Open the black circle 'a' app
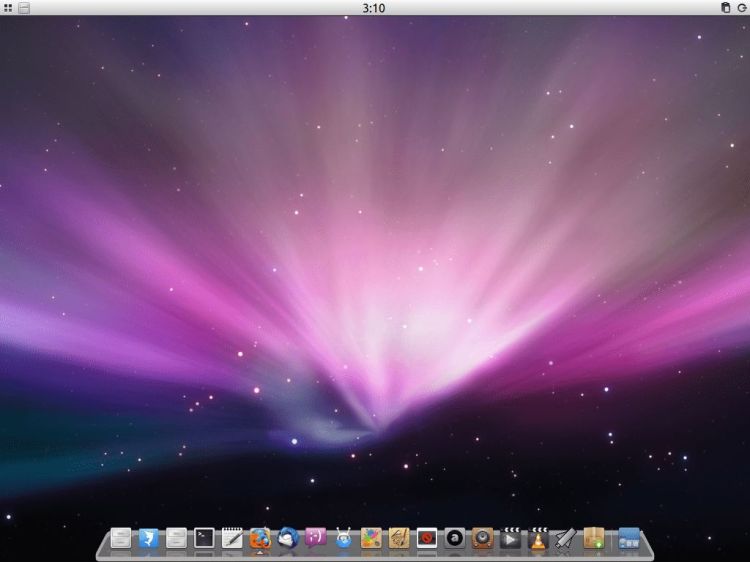 [455, 539]
